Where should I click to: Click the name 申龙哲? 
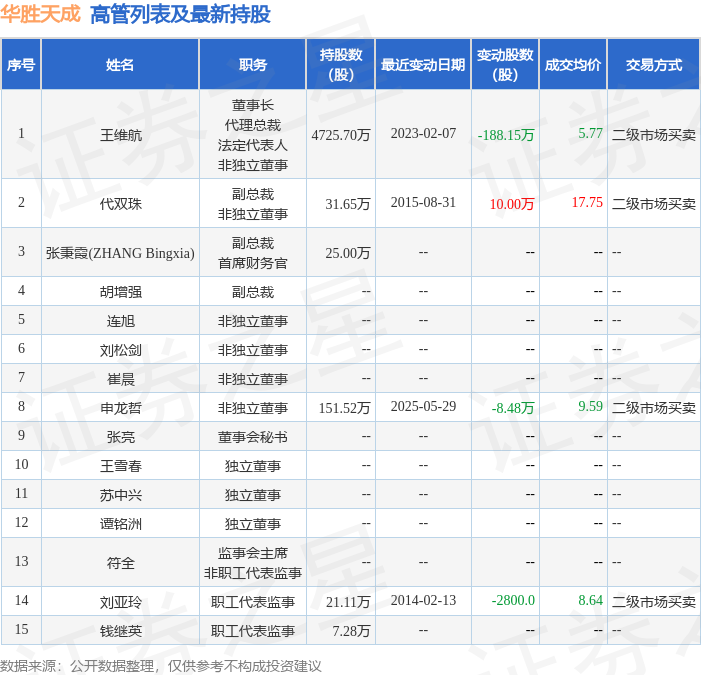(x=121, y=408)
